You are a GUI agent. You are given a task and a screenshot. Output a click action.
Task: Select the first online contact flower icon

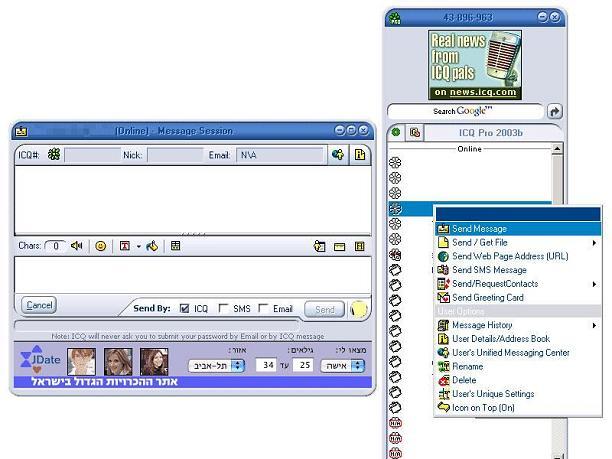coord(395,162)
